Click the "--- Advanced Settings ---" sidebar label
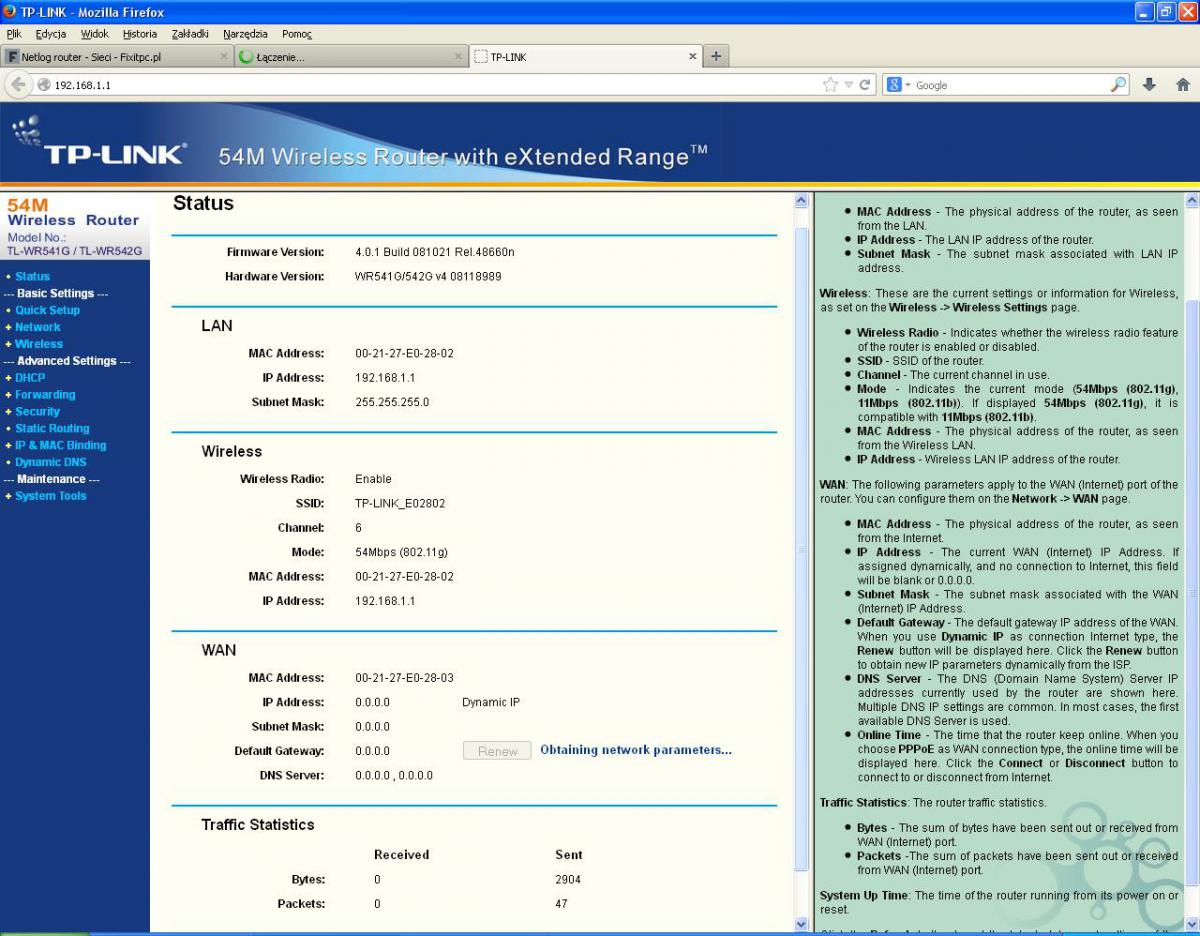The width and height of the screenshot is (1200, 936). point(67,361)
